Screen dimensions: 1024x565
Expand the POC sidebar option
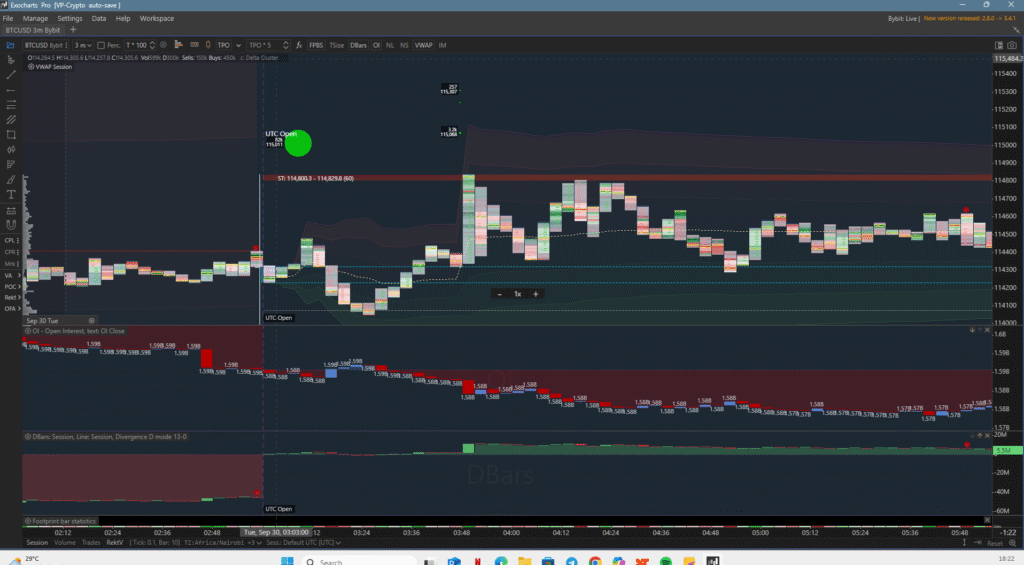click(x=12, y=286)
